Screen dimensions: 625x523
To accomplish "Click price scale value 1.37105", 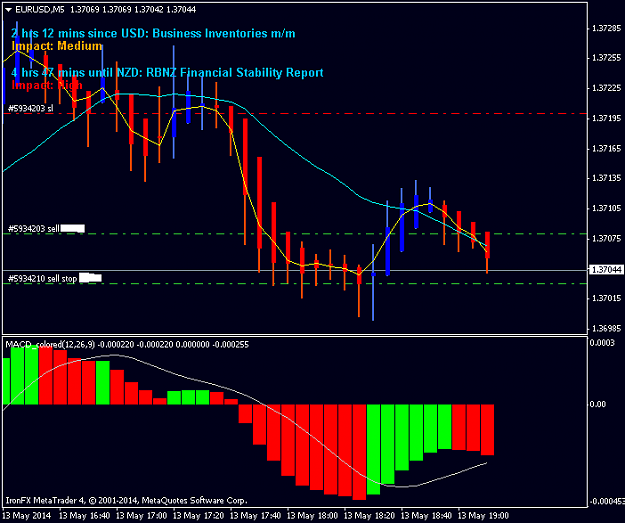I will click(606, 208).
